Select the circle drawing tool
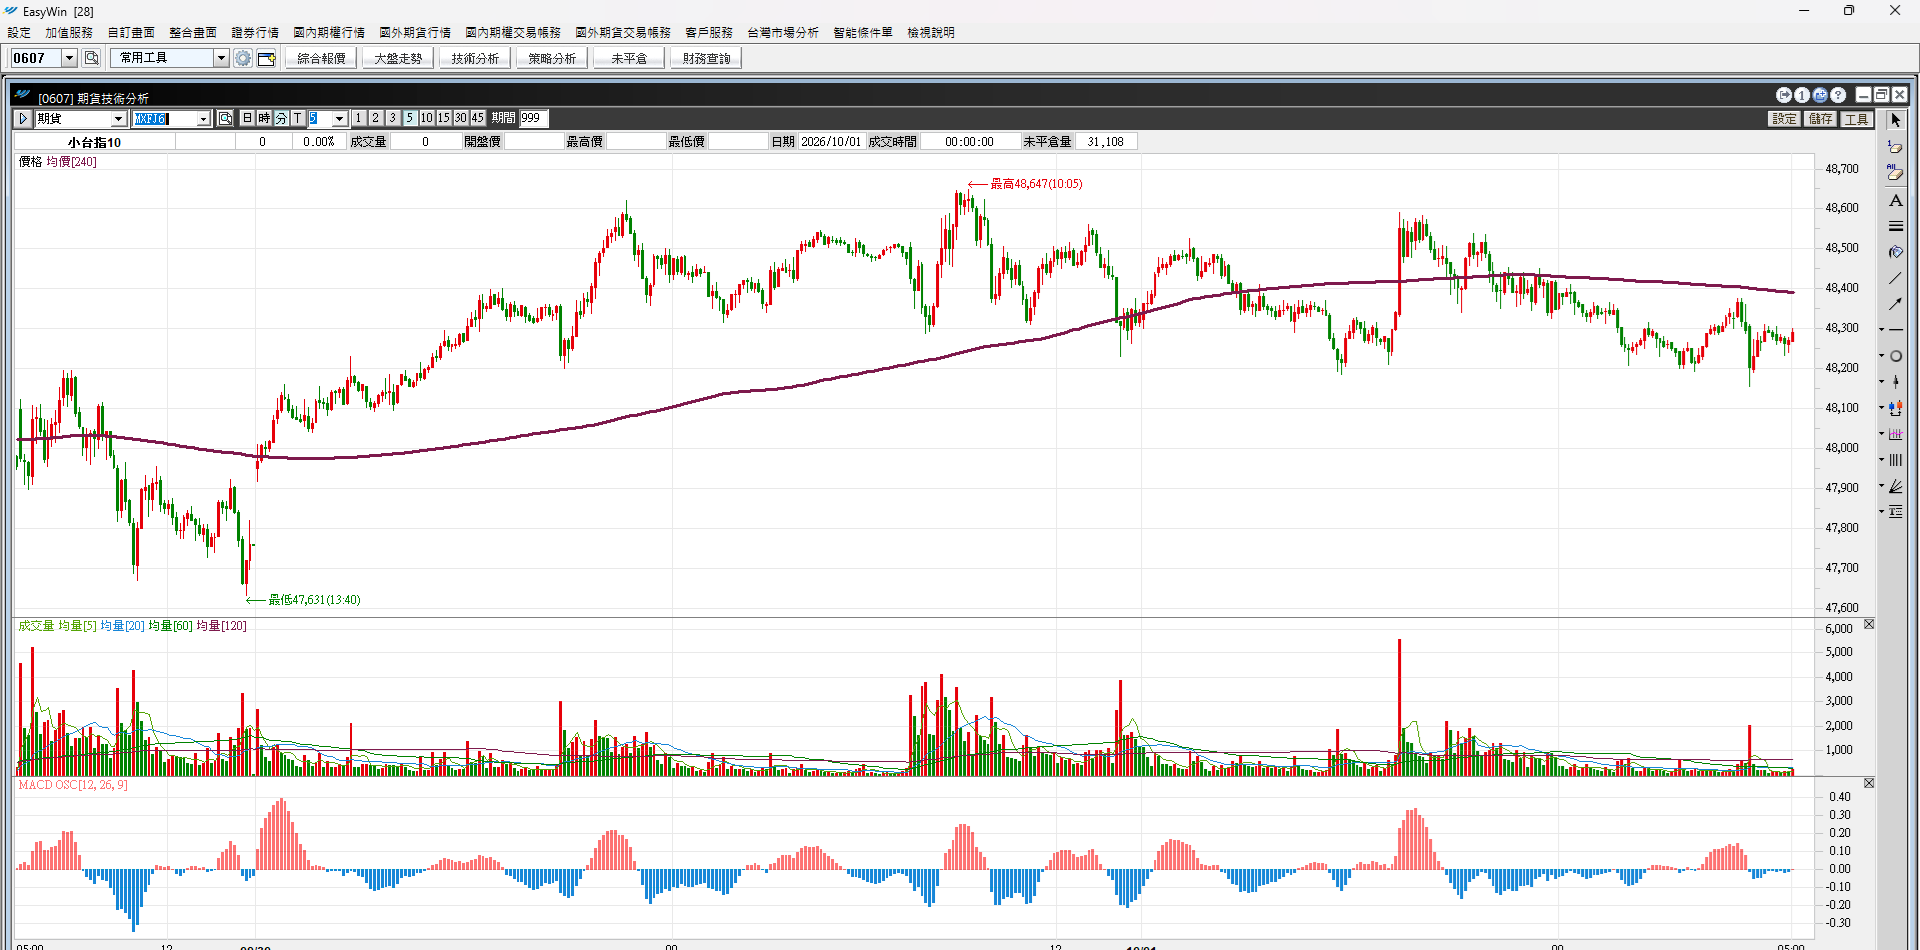The height and width of the screenshot is (950, 1920). click(x=1896, y=356)
